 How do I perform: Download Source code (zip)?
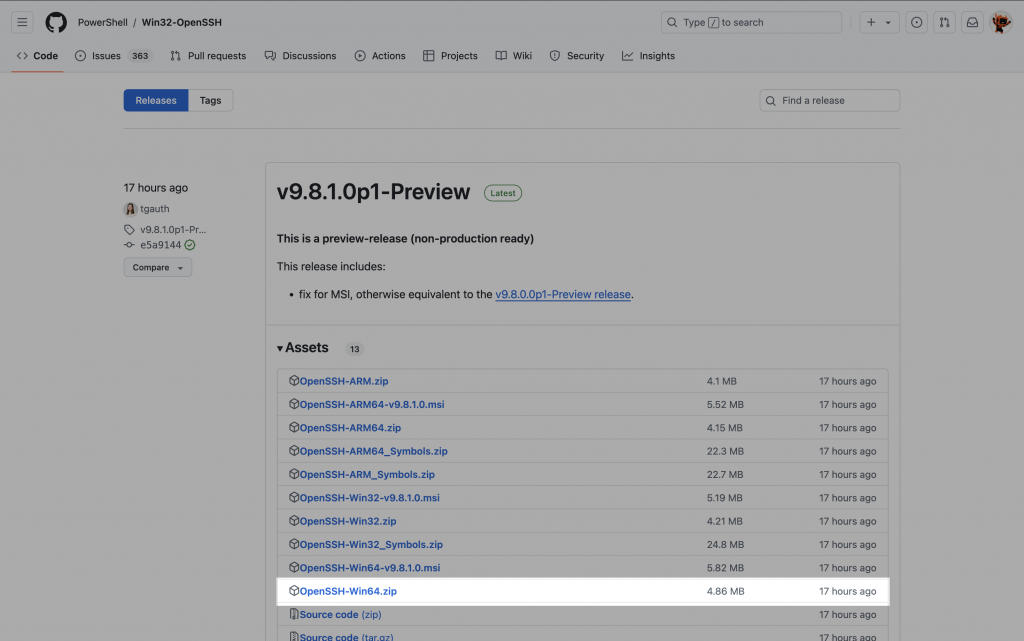point(340,615)
